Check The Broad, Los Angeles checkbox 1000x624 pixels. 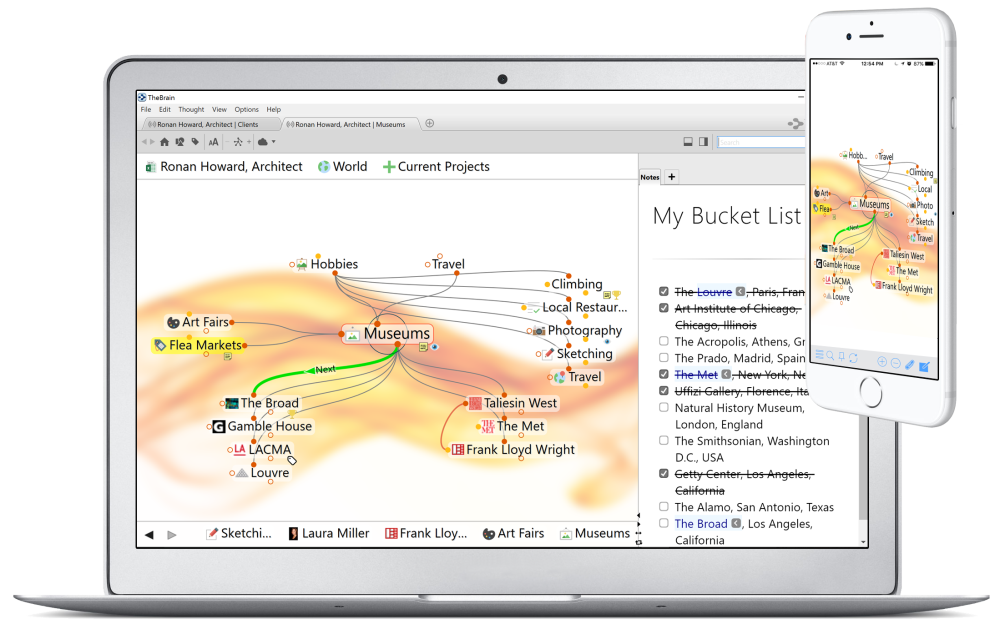664,523
